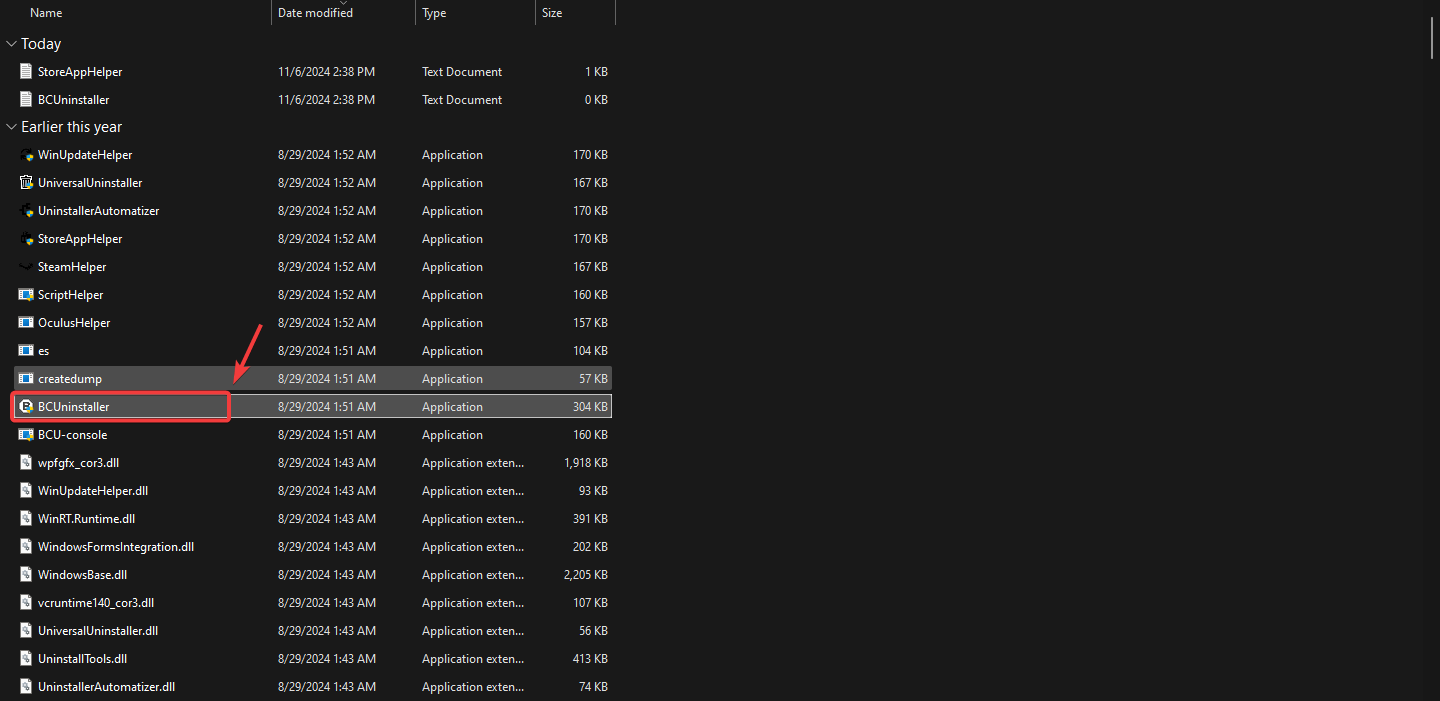Select the WindowsBase.dll file name
Image resolution: width=1440 pixels, height=701 pixels.
83,575
